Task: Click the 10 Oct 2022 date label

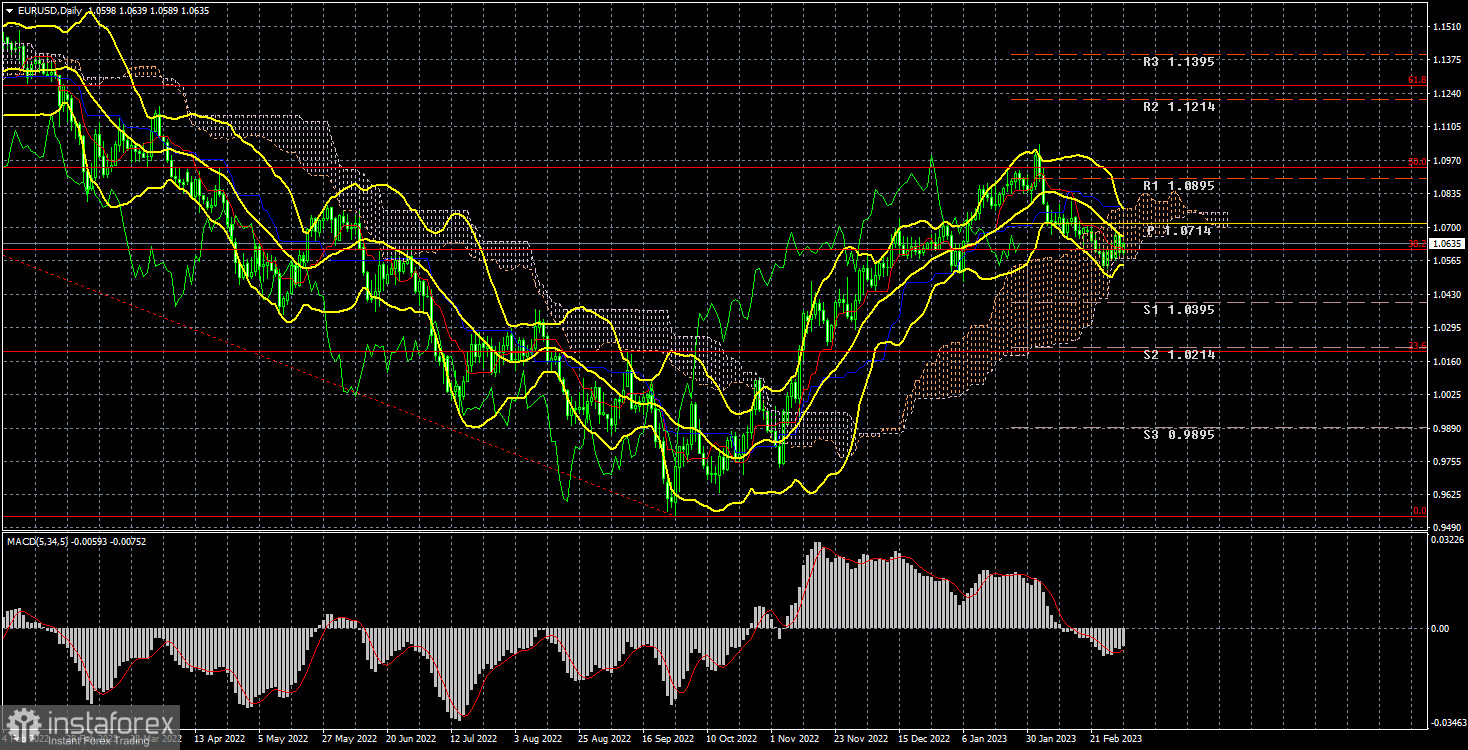Action: (x=732, y=739)
